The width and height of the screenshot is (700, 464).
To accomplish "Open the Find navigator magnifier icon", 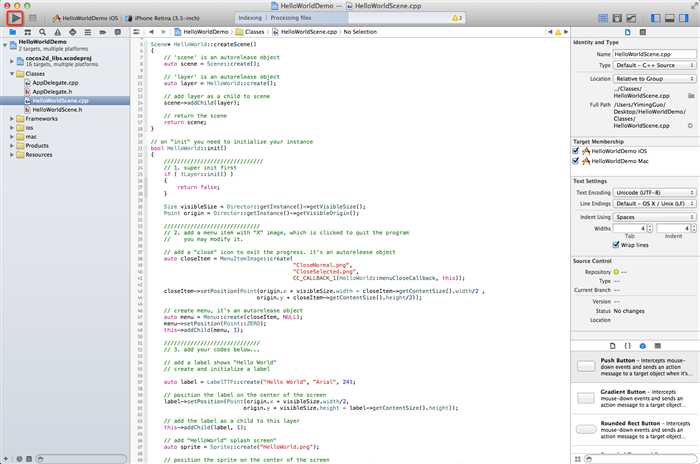I will (42, 32).
